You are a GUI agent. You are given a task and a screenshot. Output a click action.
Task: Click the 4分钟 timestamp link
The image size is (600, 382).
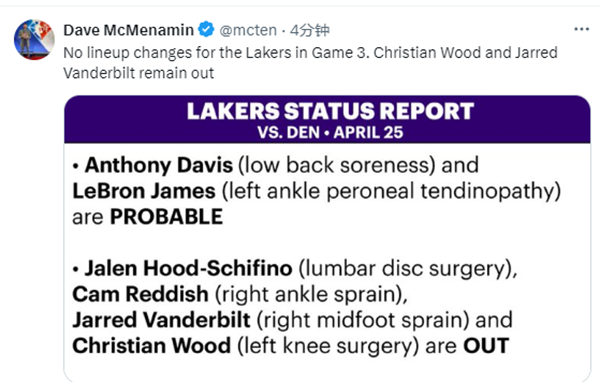click(x=309, y=30)
